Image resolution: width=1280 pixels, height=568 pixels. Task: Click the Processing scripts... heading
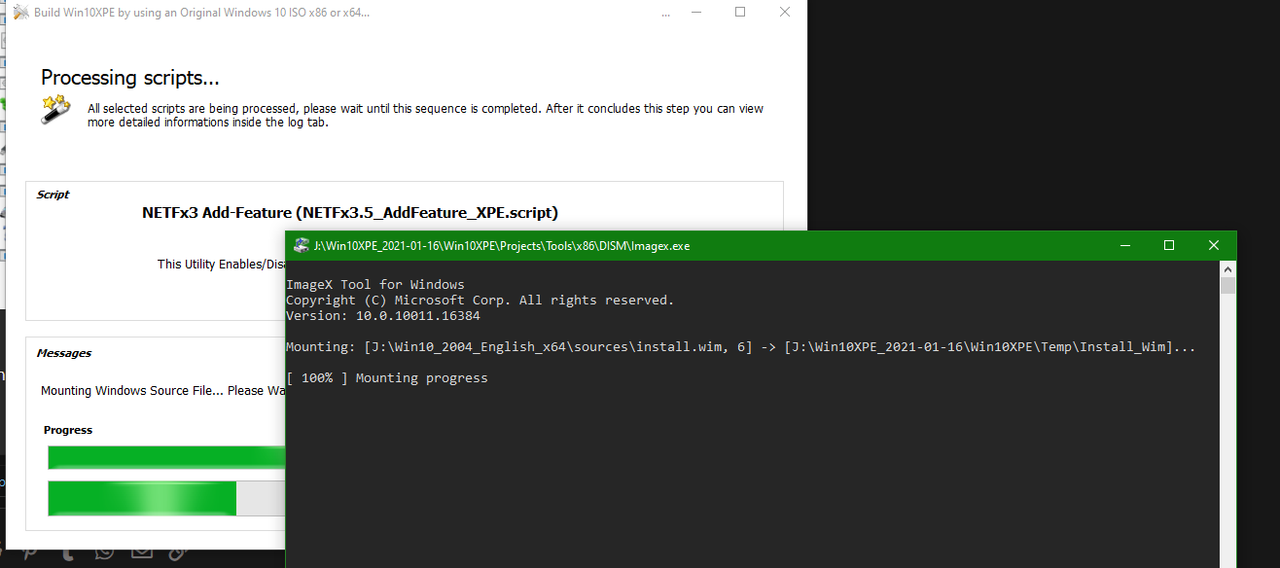[x=130, y=78]
